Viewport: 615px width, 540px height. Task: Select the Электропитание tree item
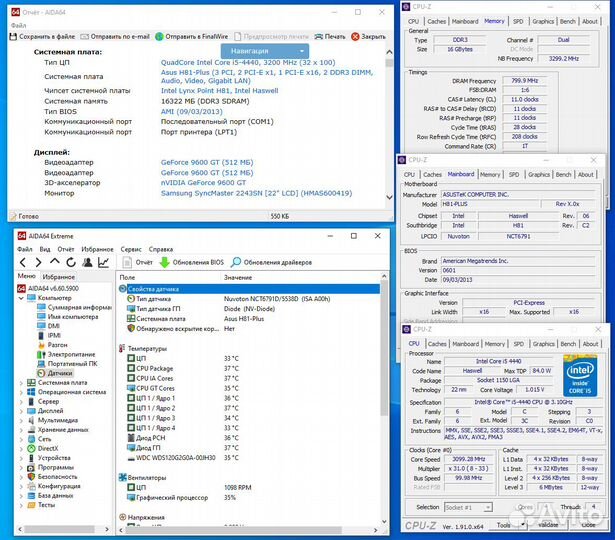tap(71, 355)
